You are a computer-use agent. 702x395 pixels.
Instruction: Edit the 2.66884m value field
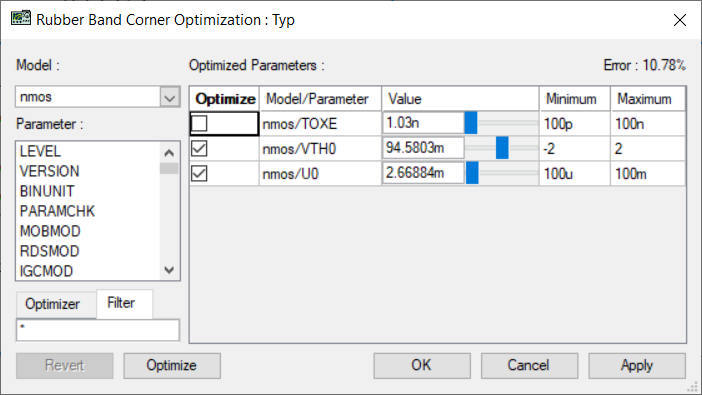(423, 173)
